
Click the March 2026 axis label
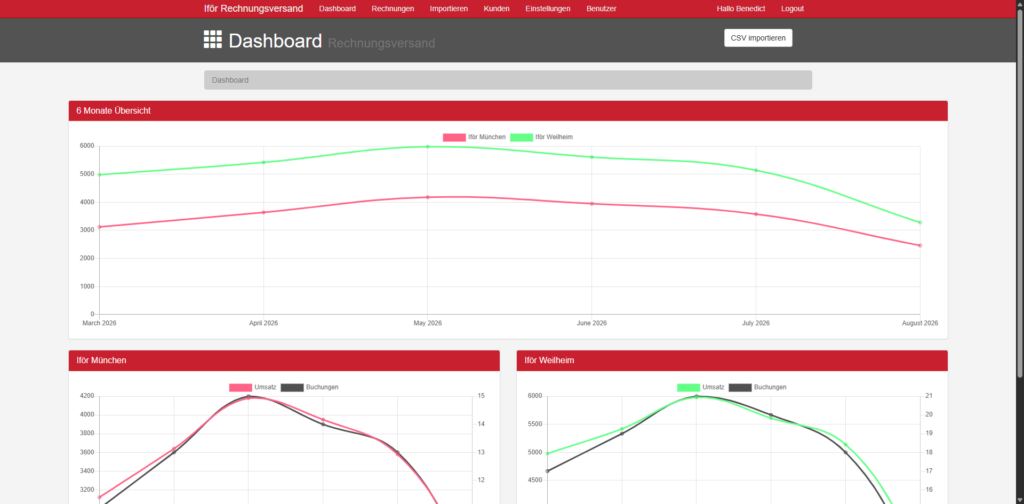pos(99,323)
